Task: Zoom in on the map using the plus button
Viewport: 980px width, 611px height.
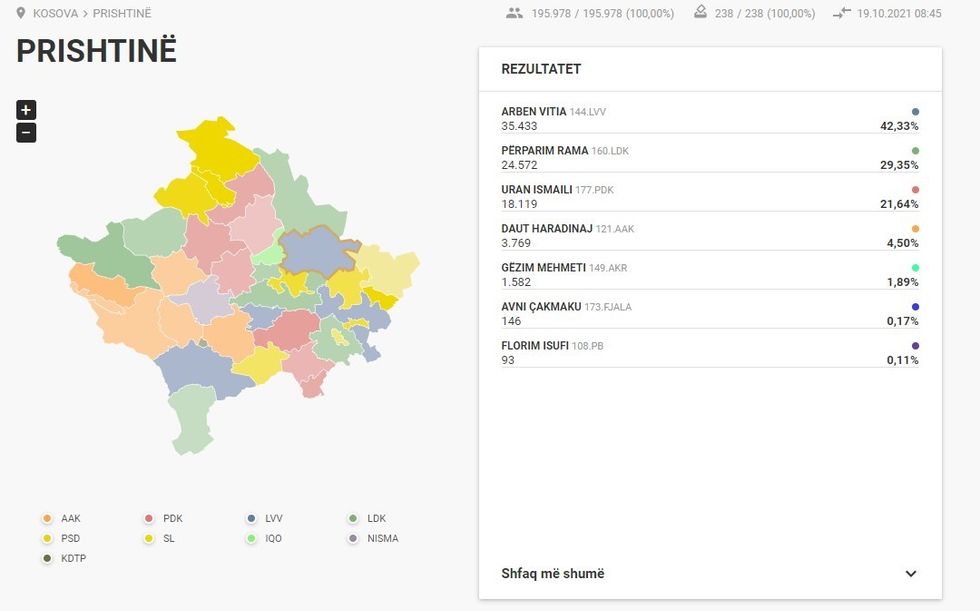Action: pyautogui.click(x=25, y=109)
